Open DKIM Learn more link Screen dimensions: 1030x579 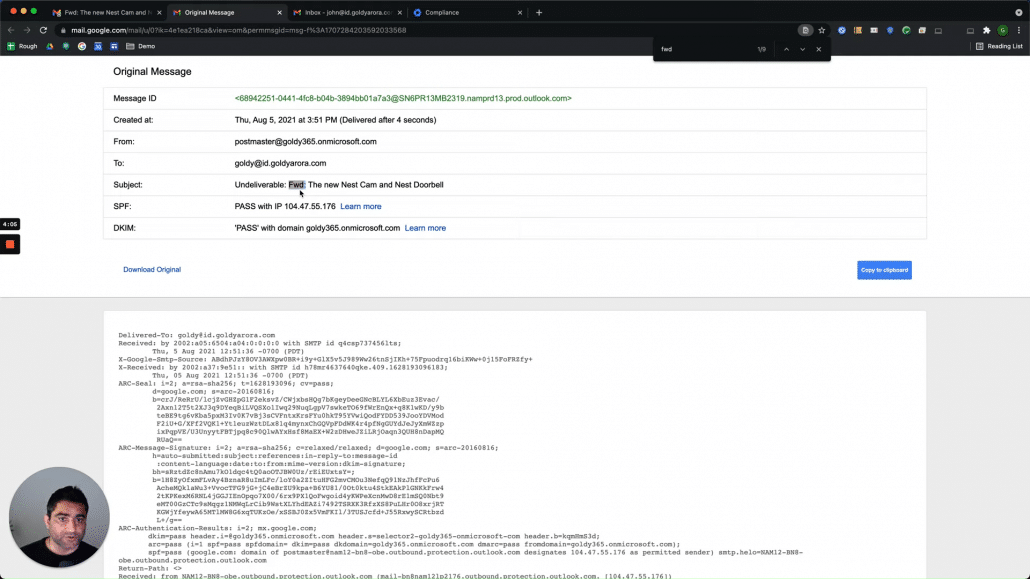click(425, 228)
